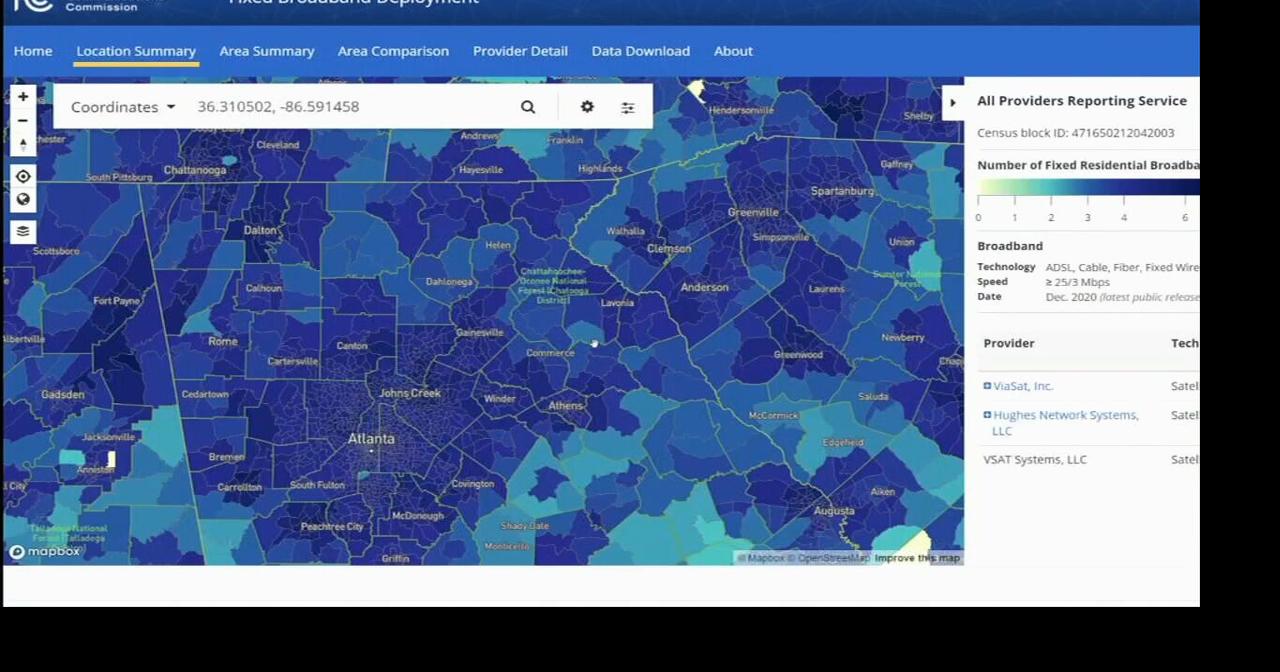
Task: Click Chattanooga label on the map
Action: pyautogui.click(x=195, y=170)
